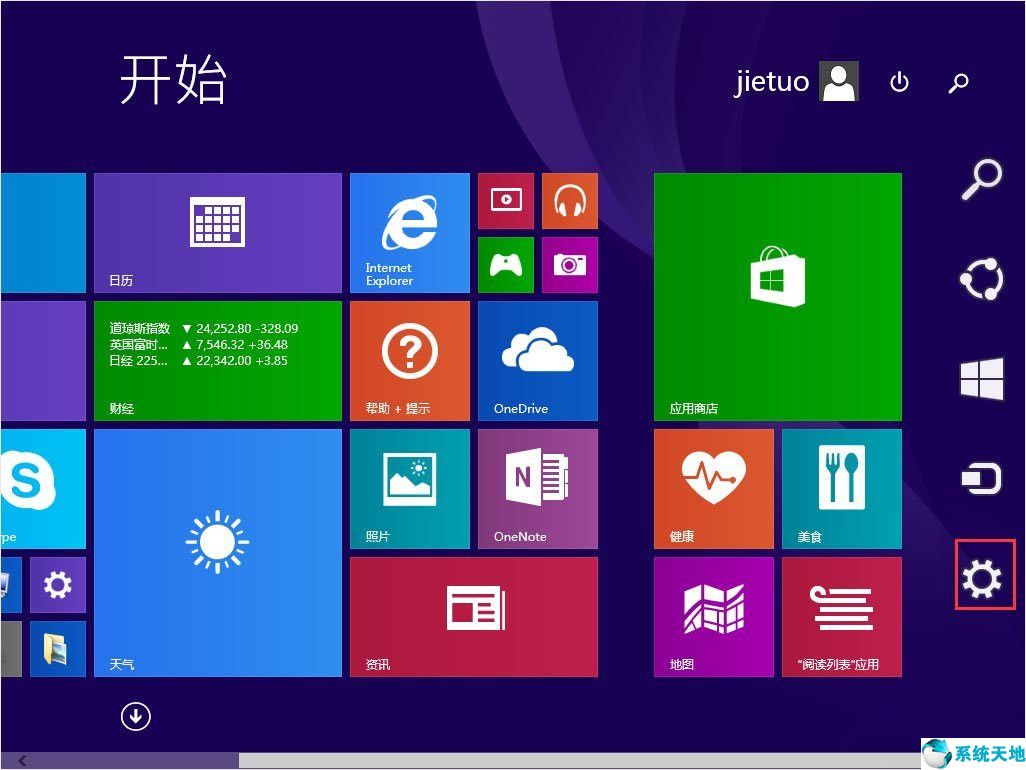Viewport: 1026px width, 770px height.
Task: Open the folder icon on the left
Action: 57,649
